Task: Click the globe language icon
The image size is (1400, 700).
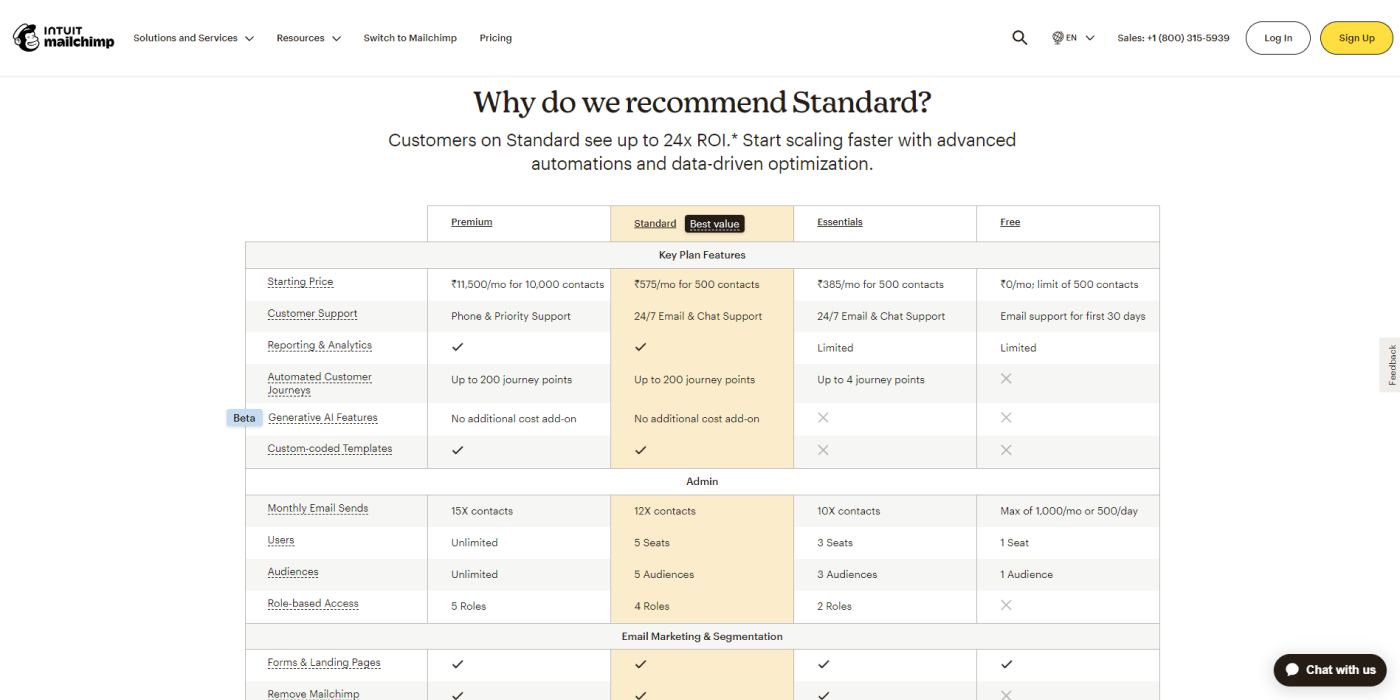Action: point(1057,38)
